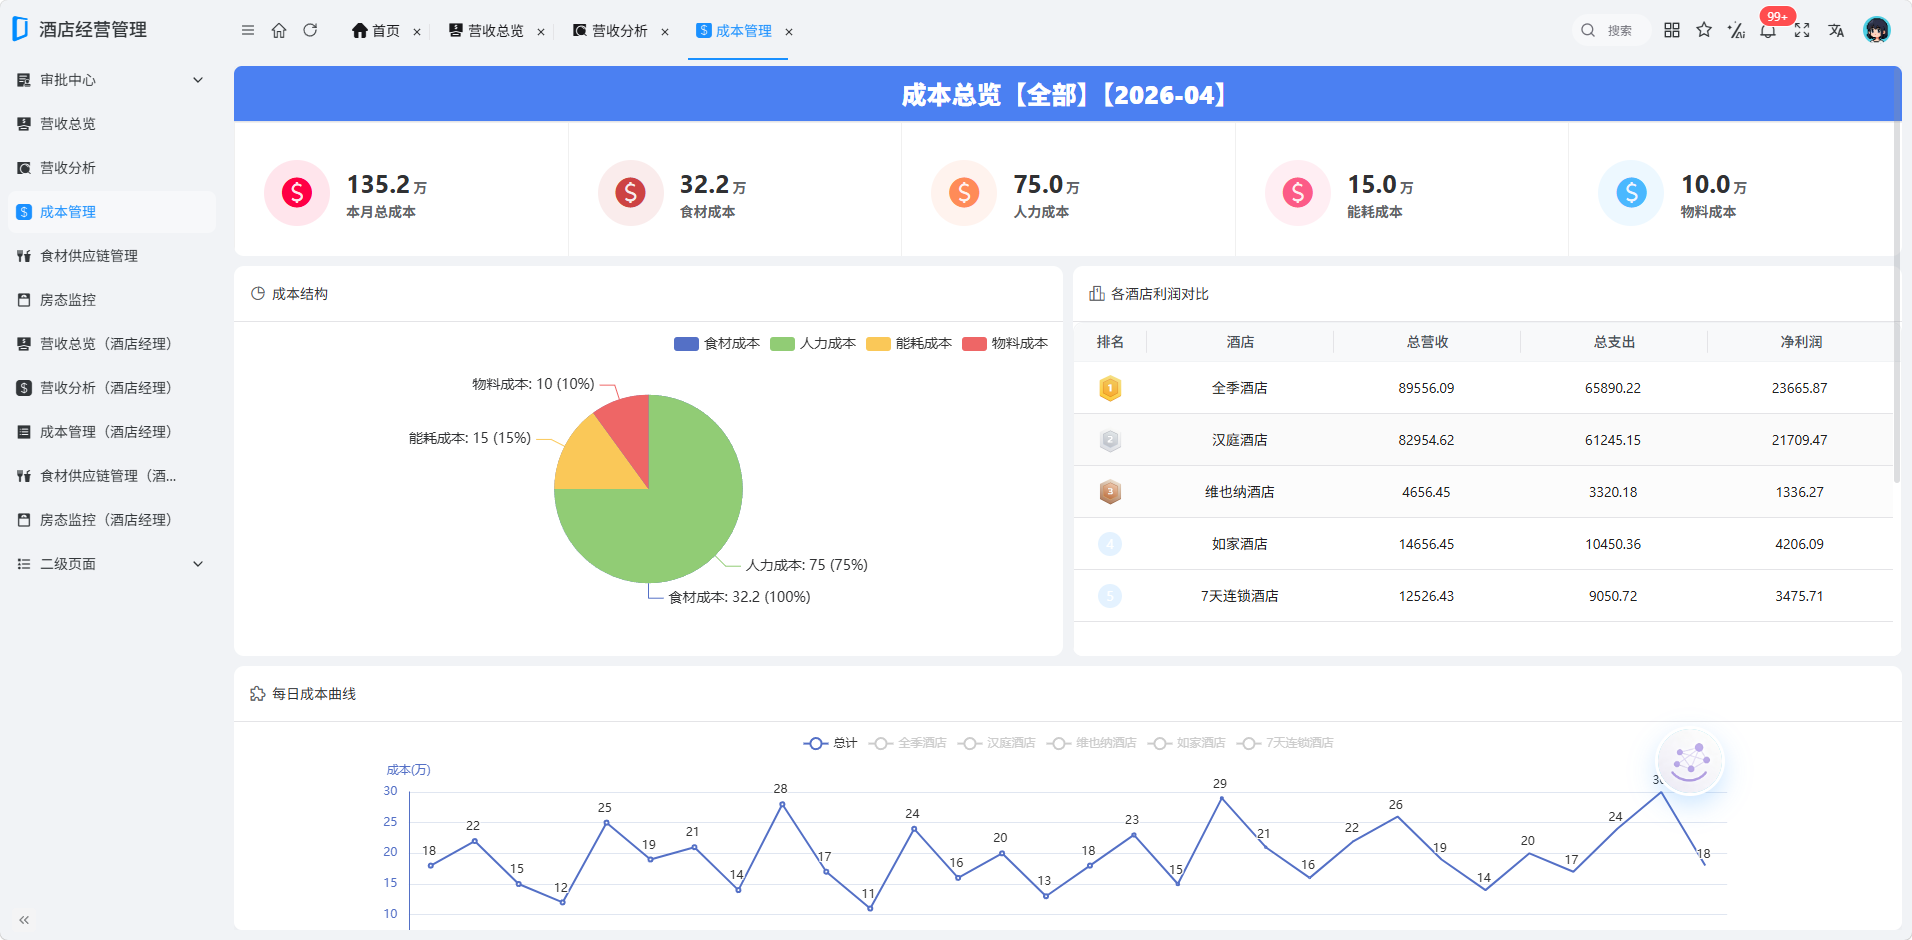Click the floating AI assistant icon

(x=1690, y=762)
